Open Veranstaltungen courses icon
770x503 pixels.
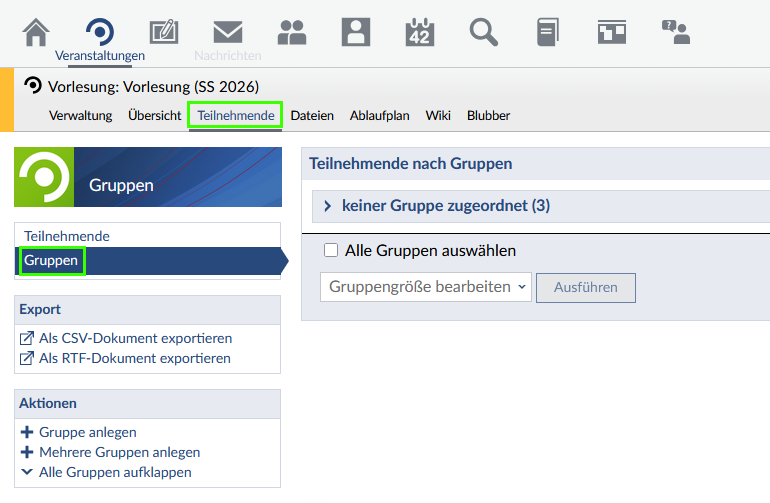[x=100, y=32]
